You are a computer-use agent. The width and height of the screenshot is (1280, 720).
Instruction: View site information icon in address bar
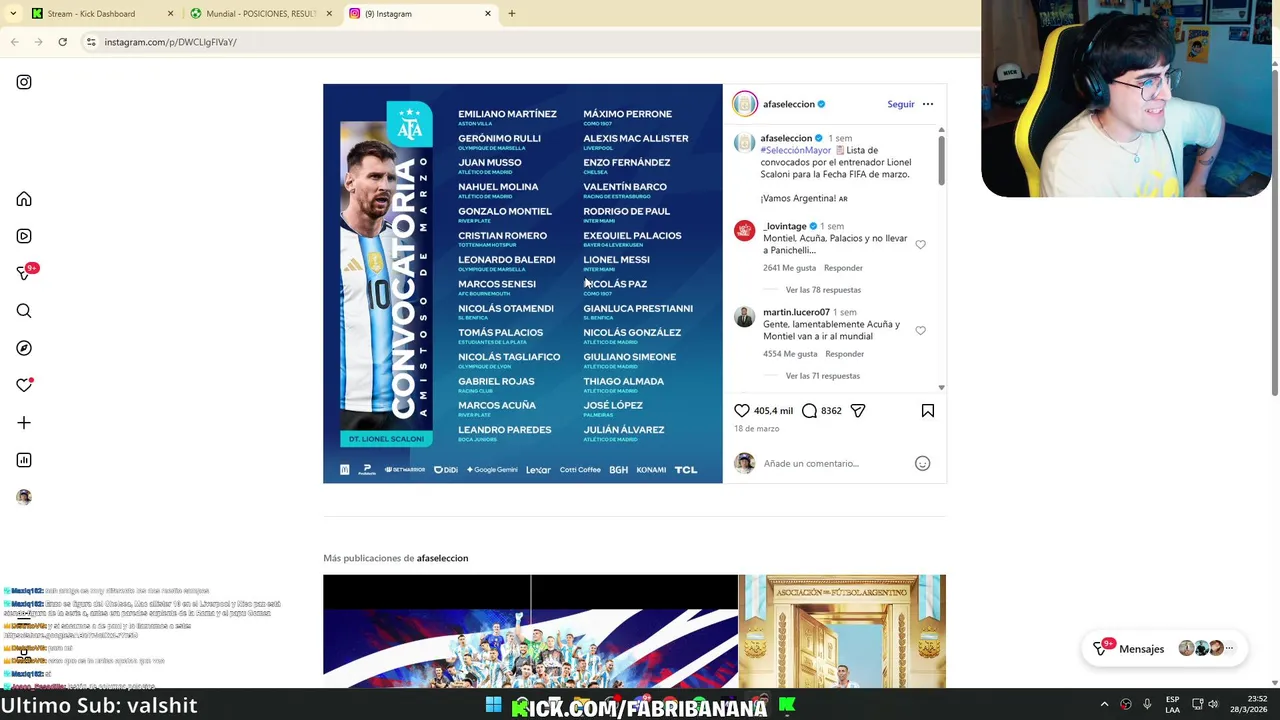pos(91,42)
